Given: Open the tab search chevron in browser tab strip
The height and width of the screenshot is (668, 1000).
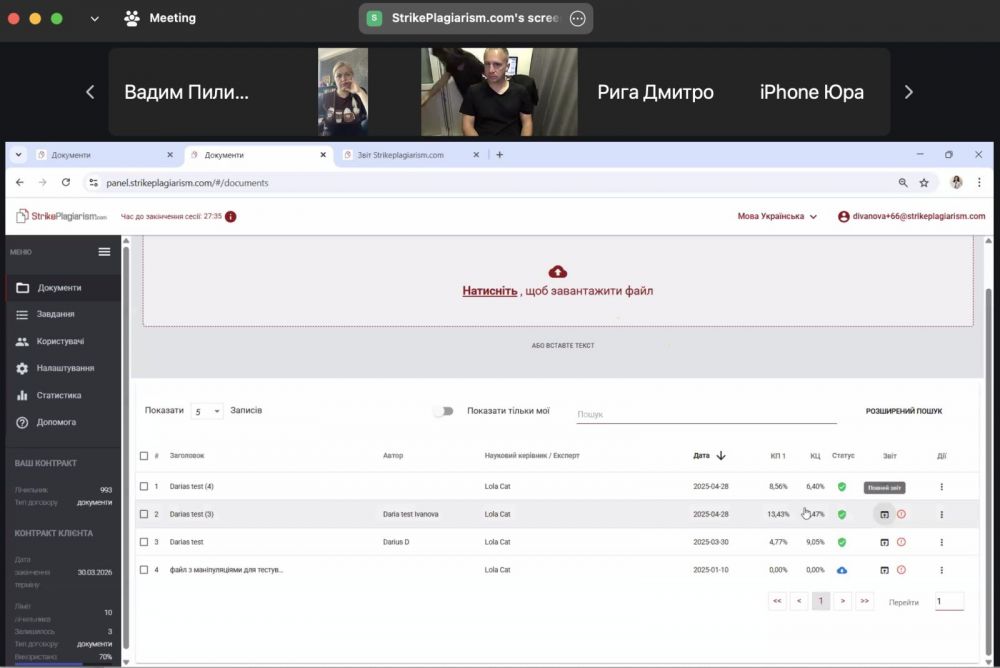Looking at the screenshot, I should pyautogui.click(x=18, y=154).
